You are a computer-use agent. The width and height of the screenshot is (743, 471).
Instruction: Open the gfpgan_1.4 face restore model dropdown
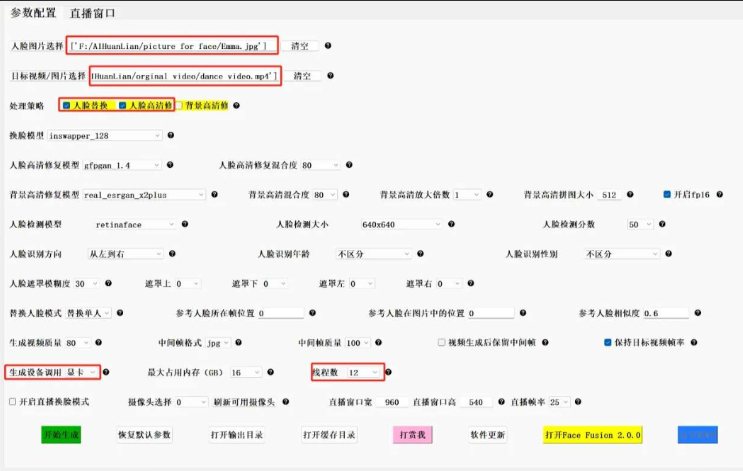point(122,165)
